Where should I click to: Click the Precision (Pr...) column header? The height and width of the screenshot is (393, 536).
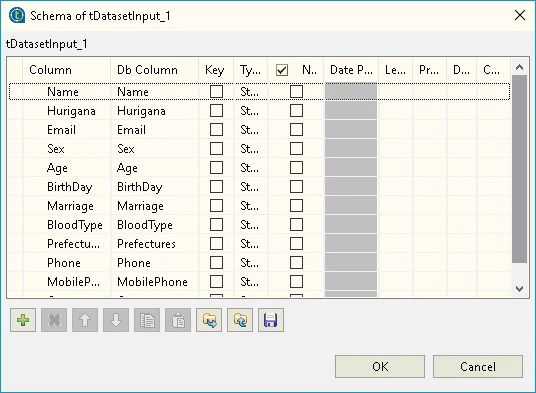pos(429,70)
